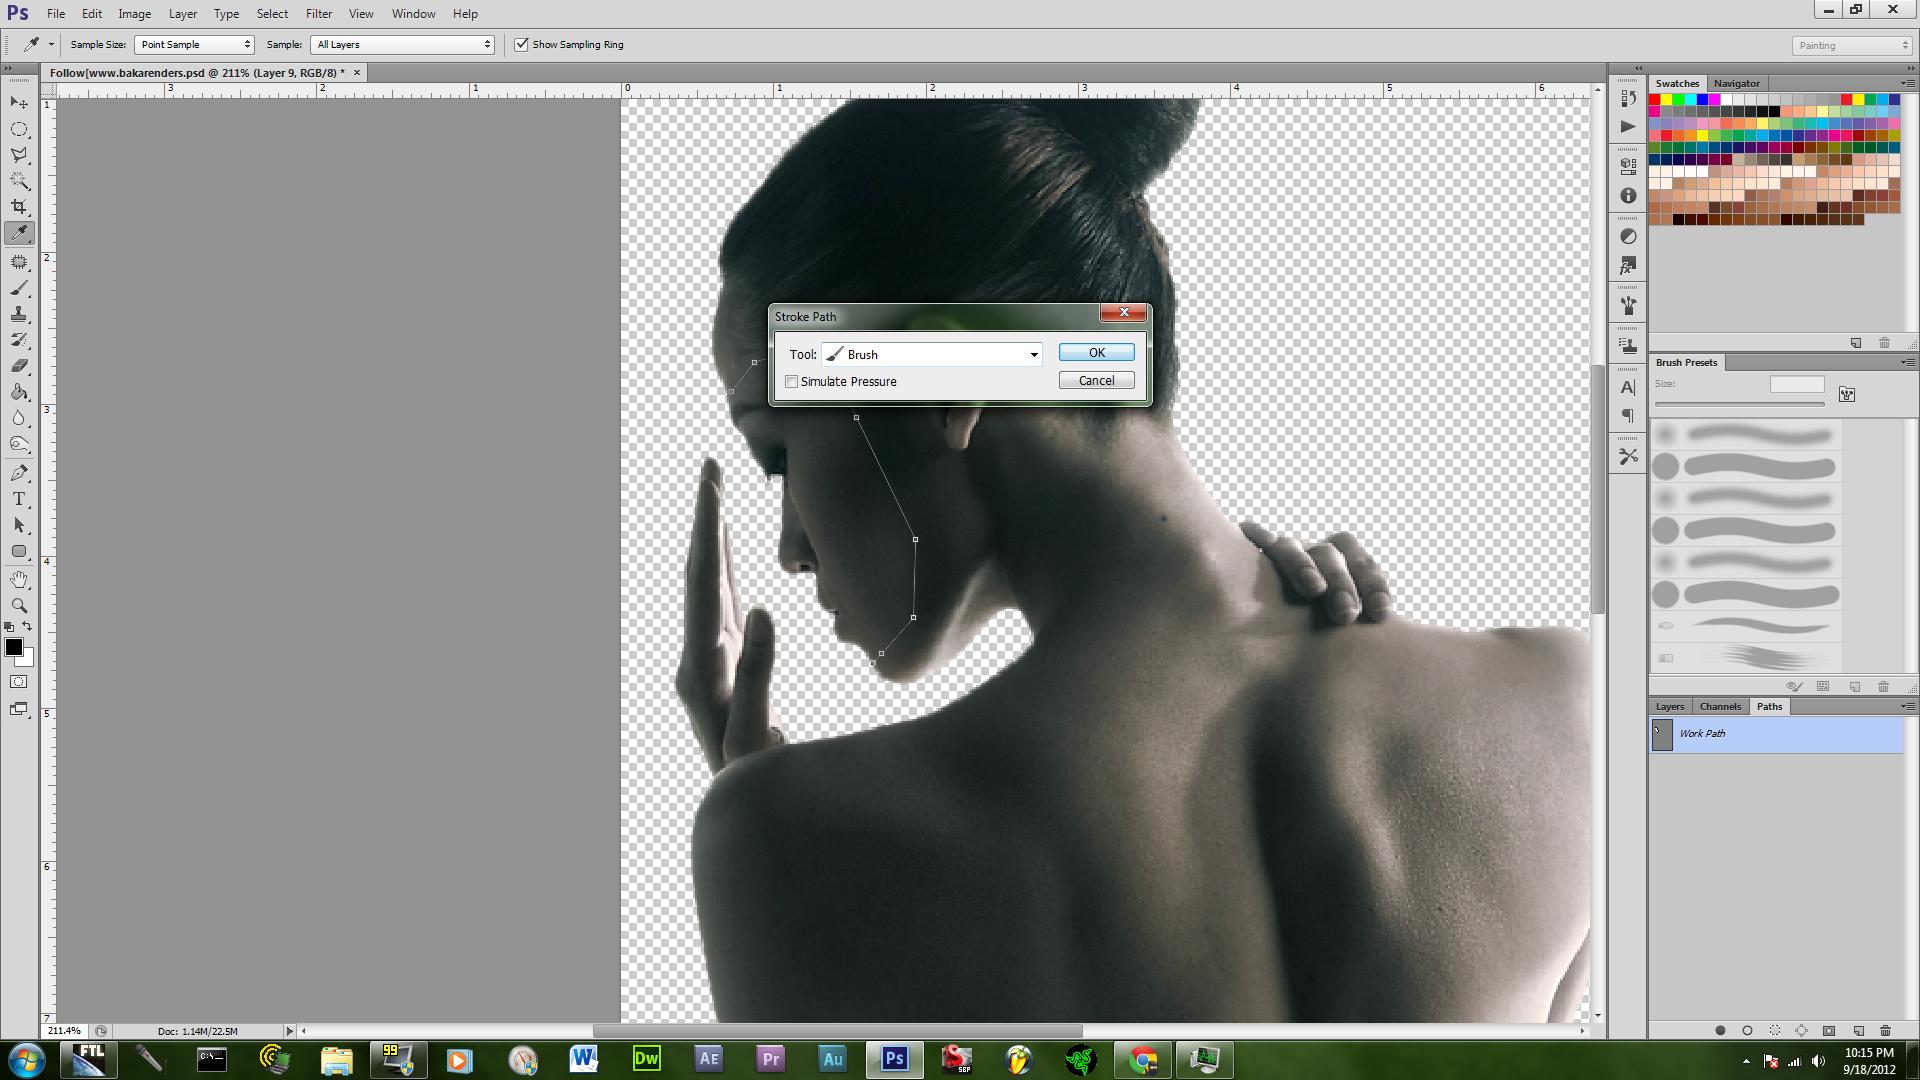
Task: Click the foreground color black swatch
Action: click(x=13, y=647)
